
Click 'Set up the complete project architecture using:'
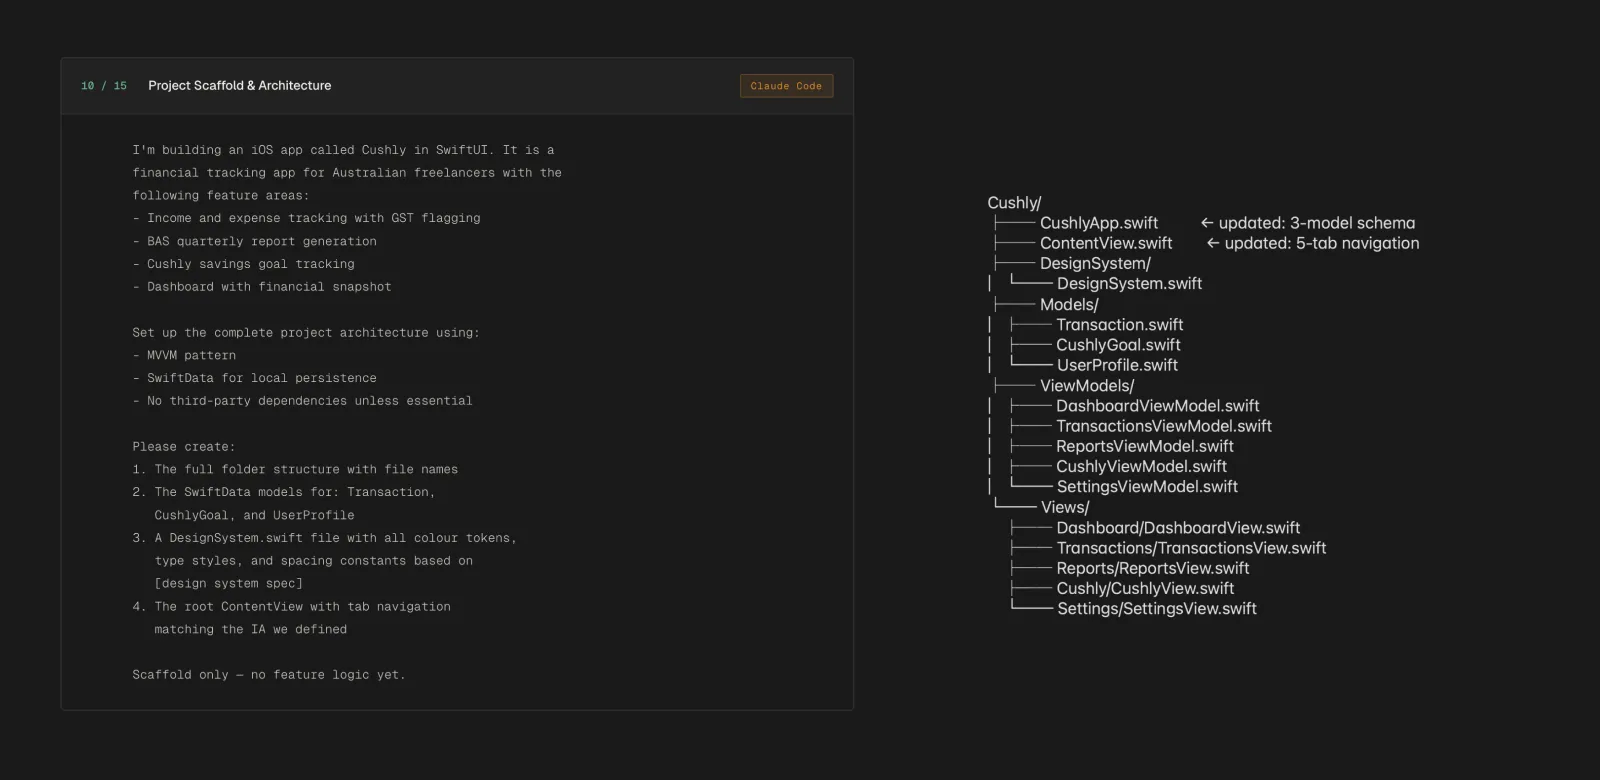306,333
